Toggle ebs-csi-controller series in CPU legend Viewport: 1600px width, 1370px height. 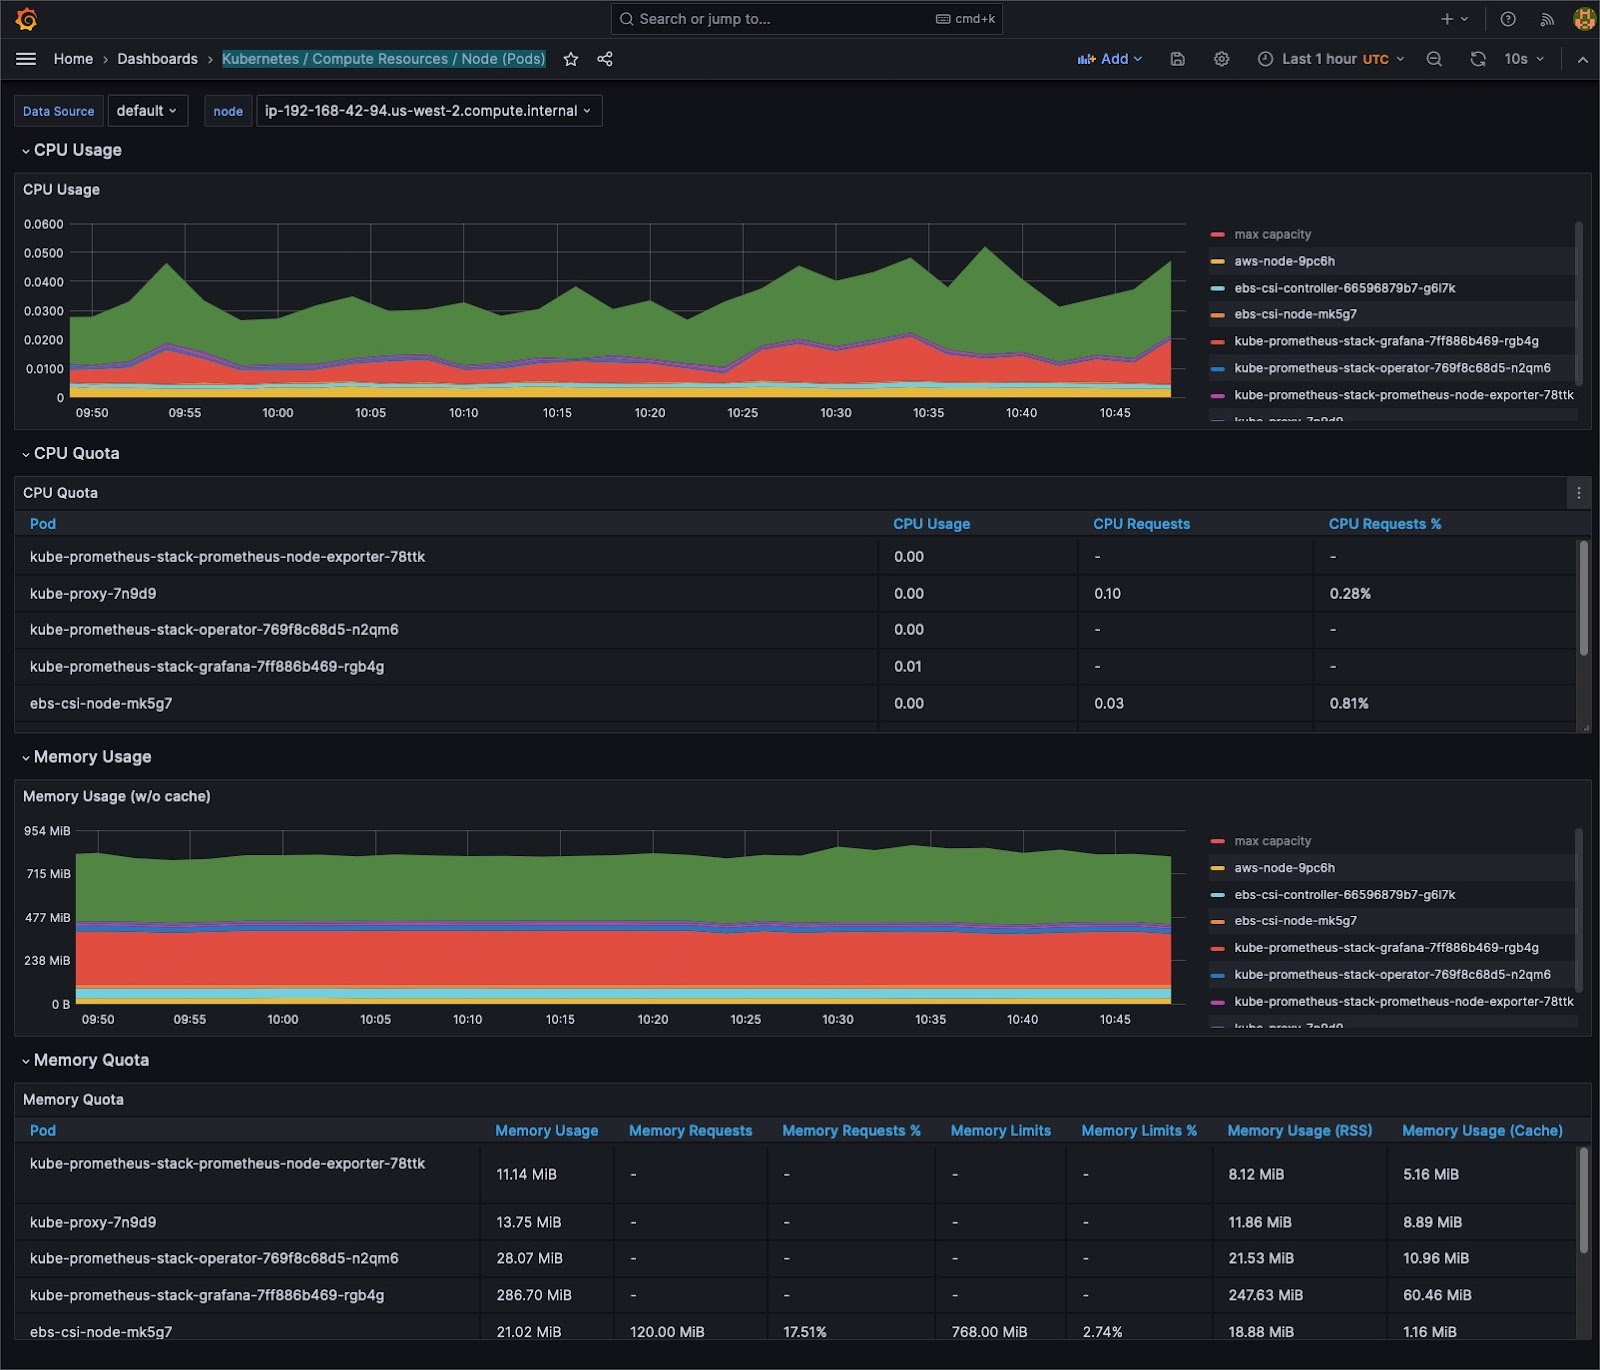1344,288
